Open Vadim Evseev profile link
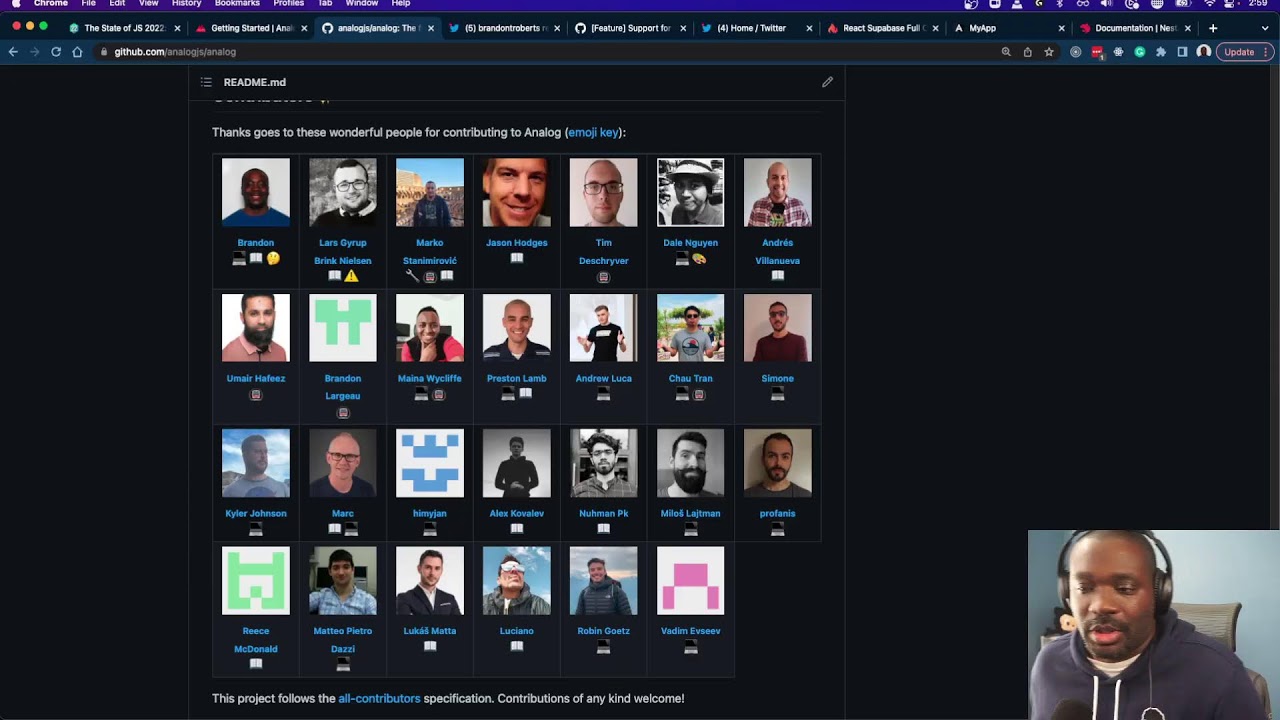This screenshot has width=1280, height=720. 690,631
